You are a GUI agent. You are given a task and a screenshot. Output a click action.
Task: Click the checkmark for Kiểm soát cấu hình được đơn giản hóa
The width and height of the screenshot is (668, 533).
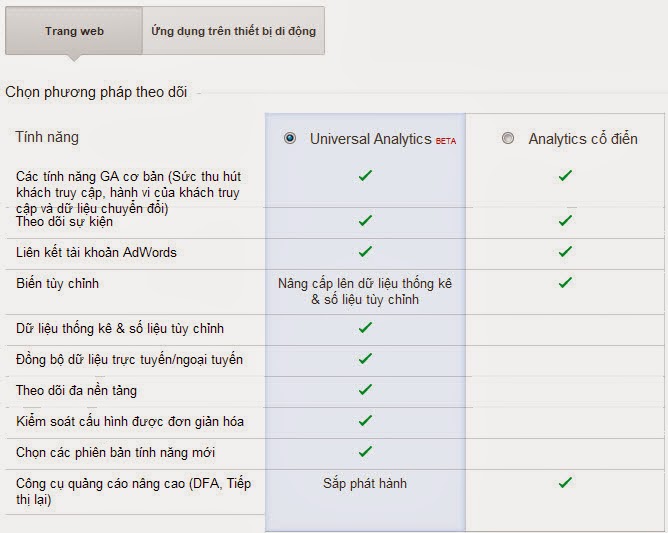point(365,421)
